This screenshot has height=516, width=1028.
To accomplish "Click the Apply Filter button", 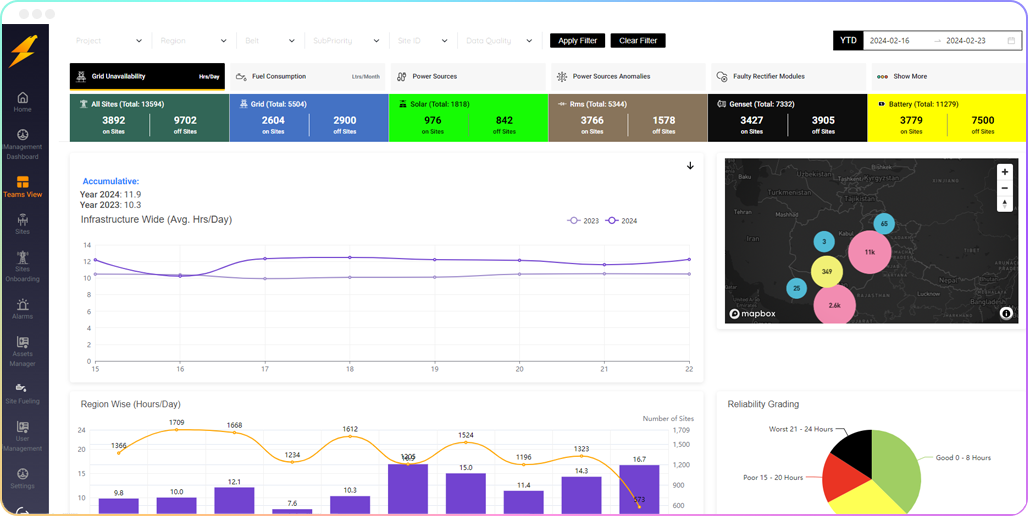I will pos(577,41).
